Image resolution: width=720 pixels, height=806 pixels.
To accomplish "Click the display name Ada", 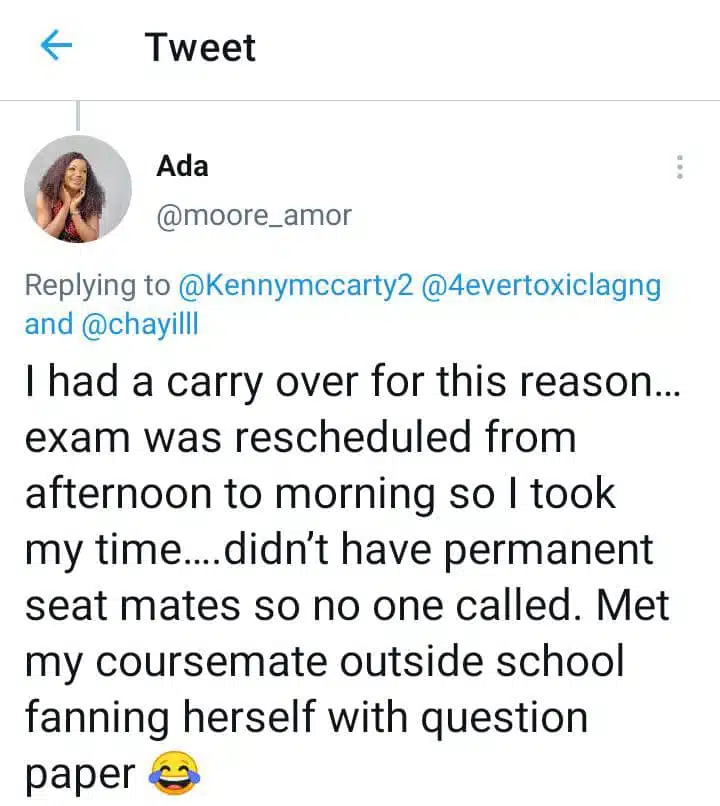I will point(183,165).
